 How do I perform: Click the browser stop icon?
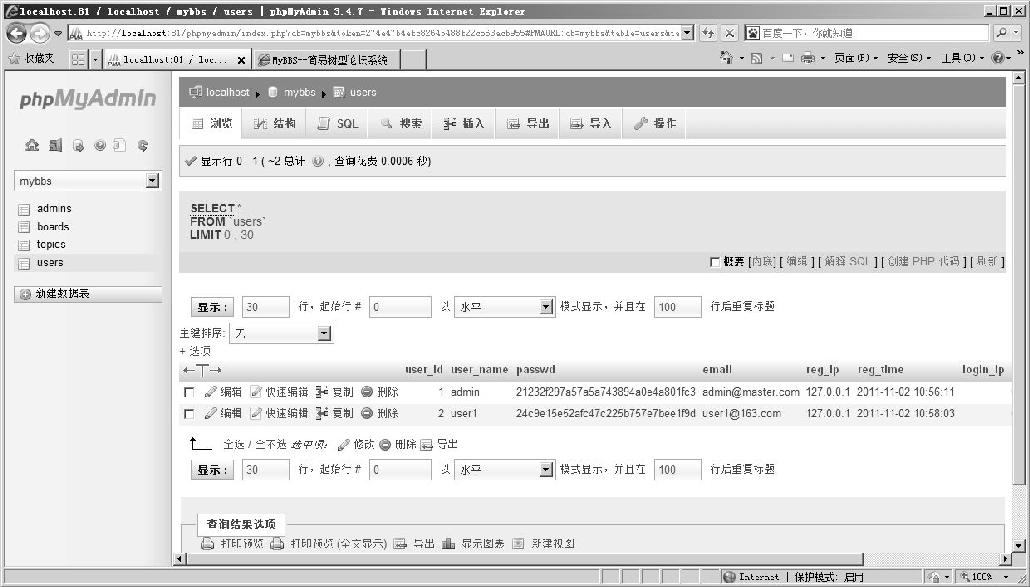tap(729, 33)
